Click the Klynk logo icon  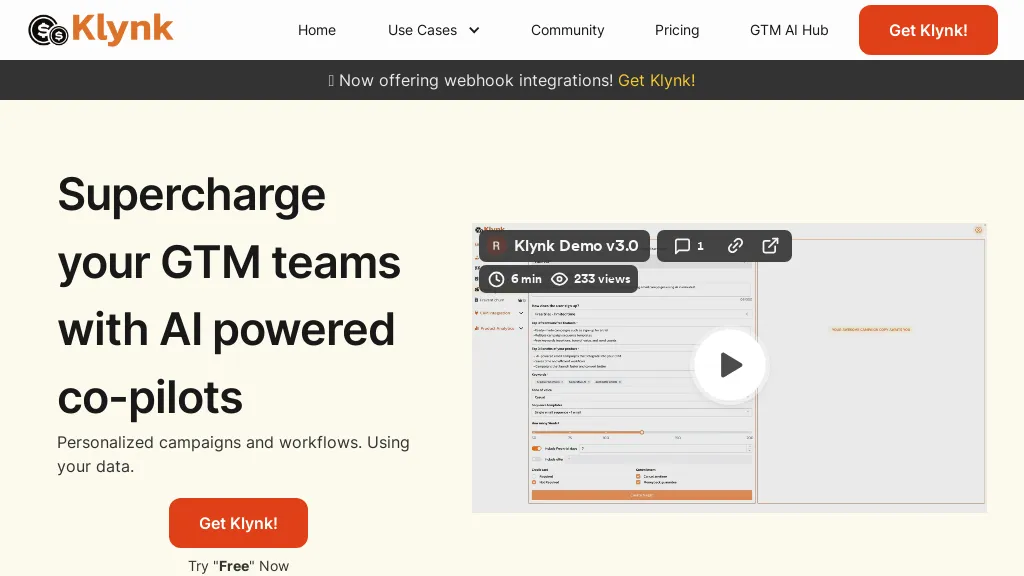(x=48, y=30)
